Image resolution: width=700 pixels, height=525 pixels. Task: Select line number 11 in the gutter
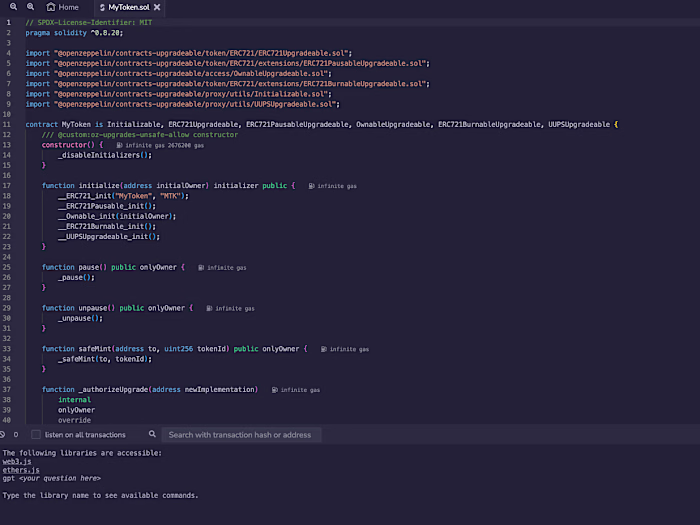7,125
